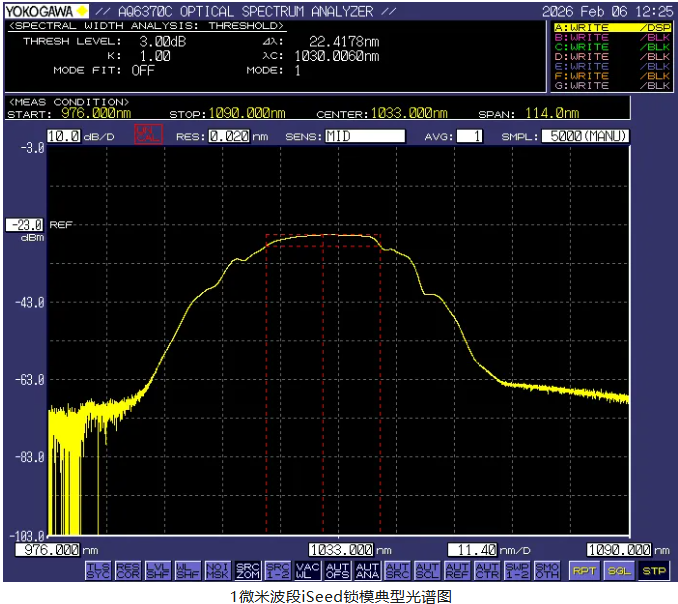Select trace A: WRITE /DSP
678x604 pixels.
pos(612,28)
